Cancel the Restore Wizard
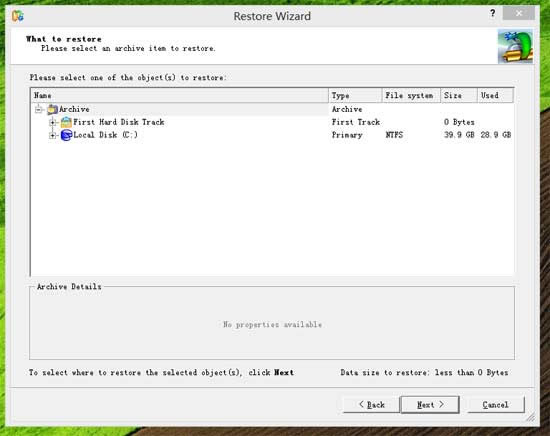Screen dimensions: 550x436 pyautogui.click(x=496, y=405)
